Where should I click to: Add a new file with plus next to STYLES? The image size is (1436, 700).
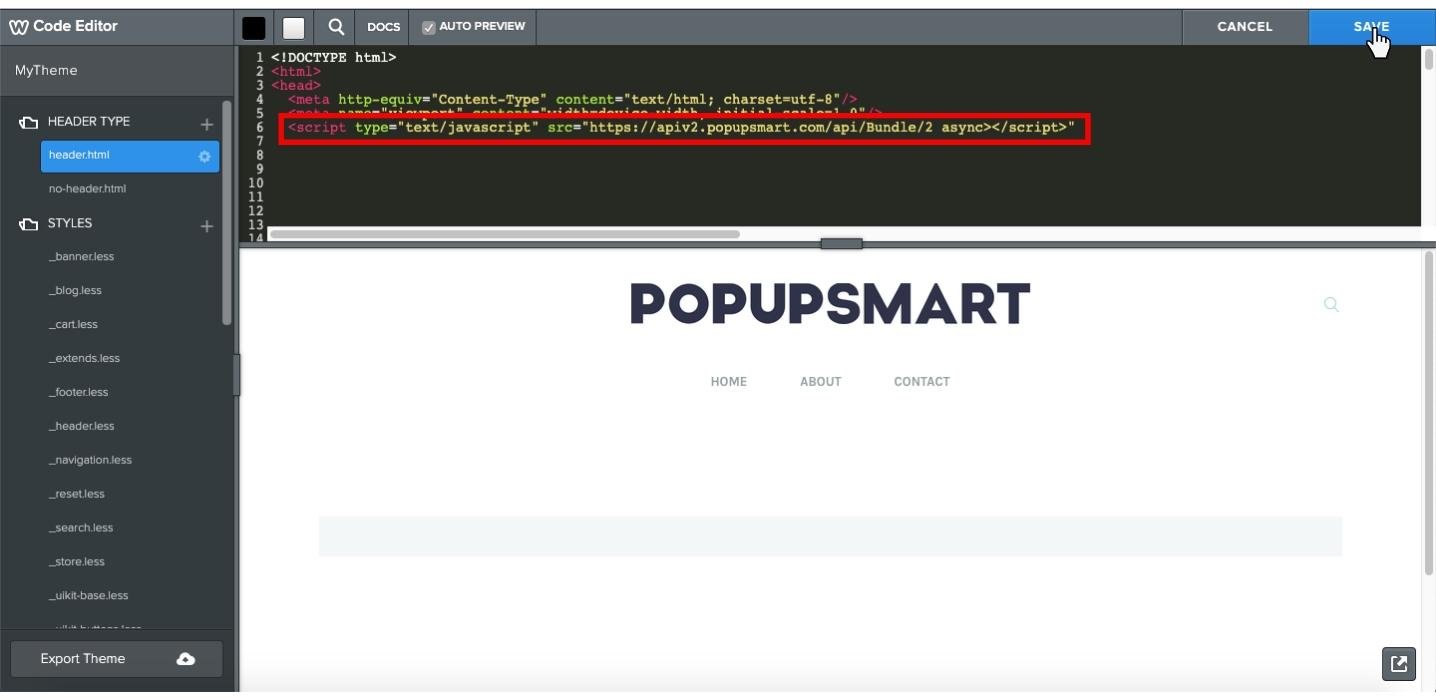click(x=207, y=226)
